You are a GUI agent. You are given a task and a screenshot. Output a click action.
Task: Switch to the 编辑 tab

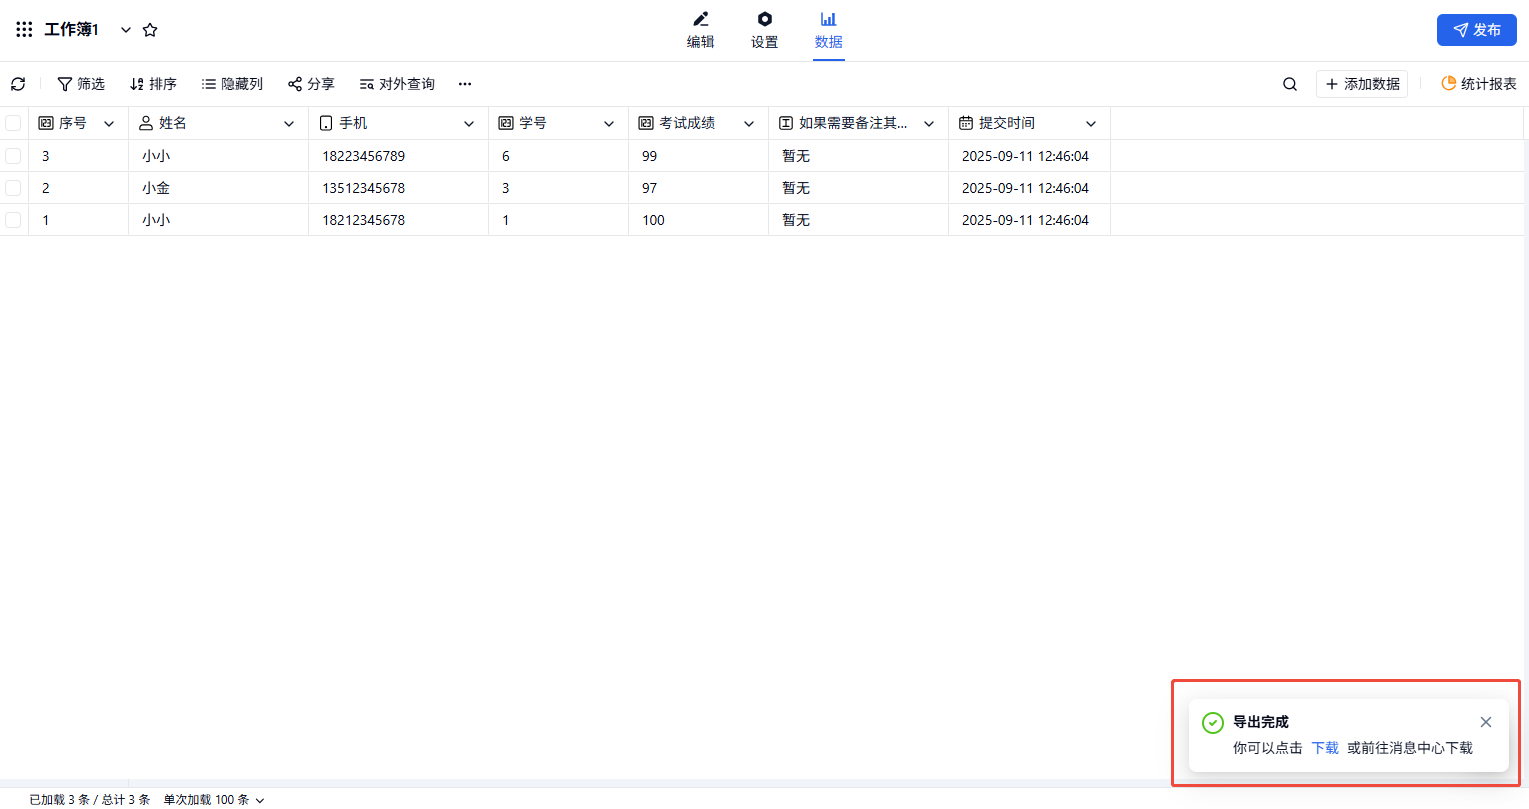700,30
